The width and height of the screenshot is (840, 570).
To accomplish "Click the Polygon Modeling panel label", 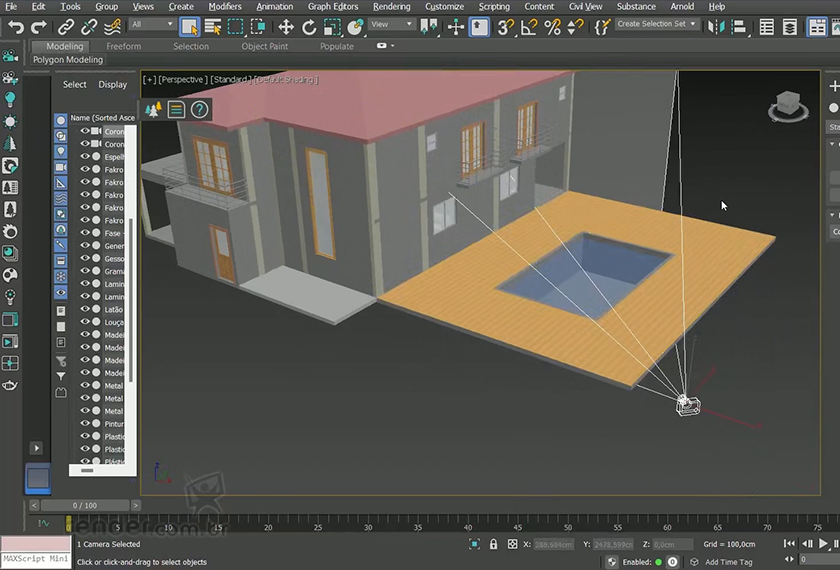I will (68, 60).
